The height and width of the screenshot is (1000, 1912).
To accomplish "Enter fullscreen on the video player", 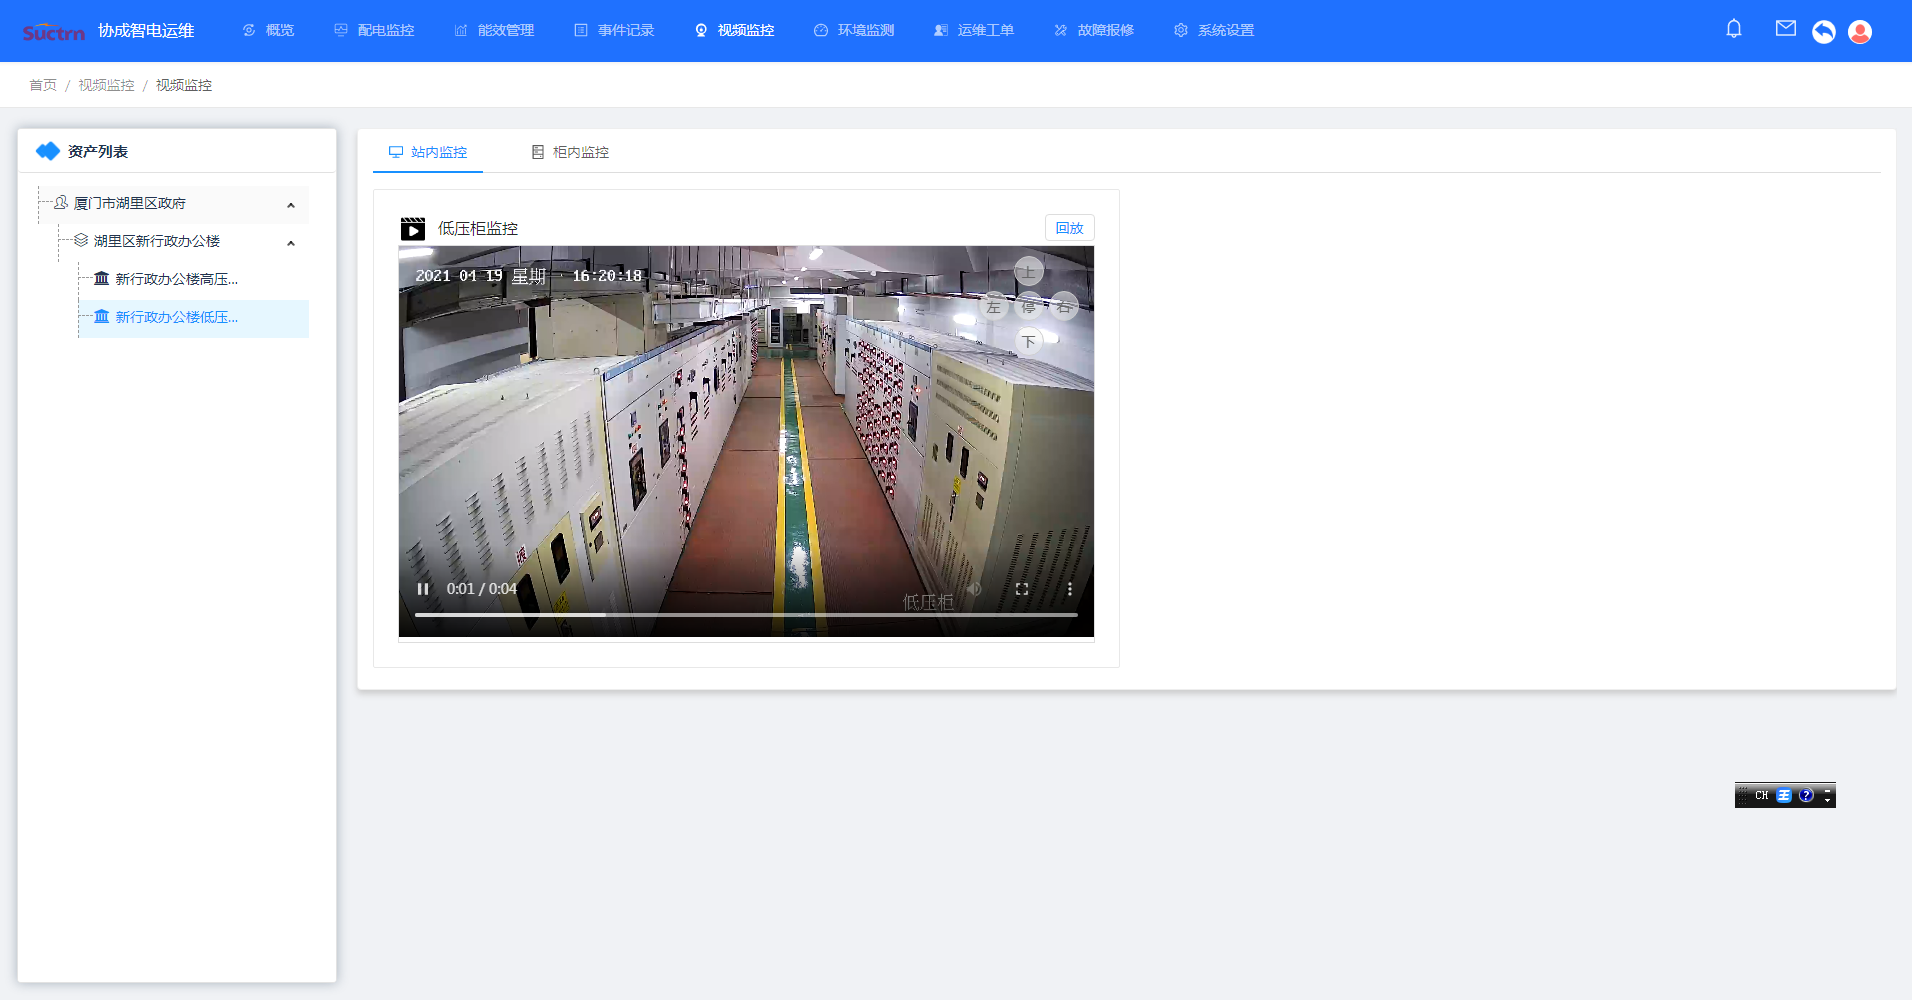I will tap(1022, 589).
